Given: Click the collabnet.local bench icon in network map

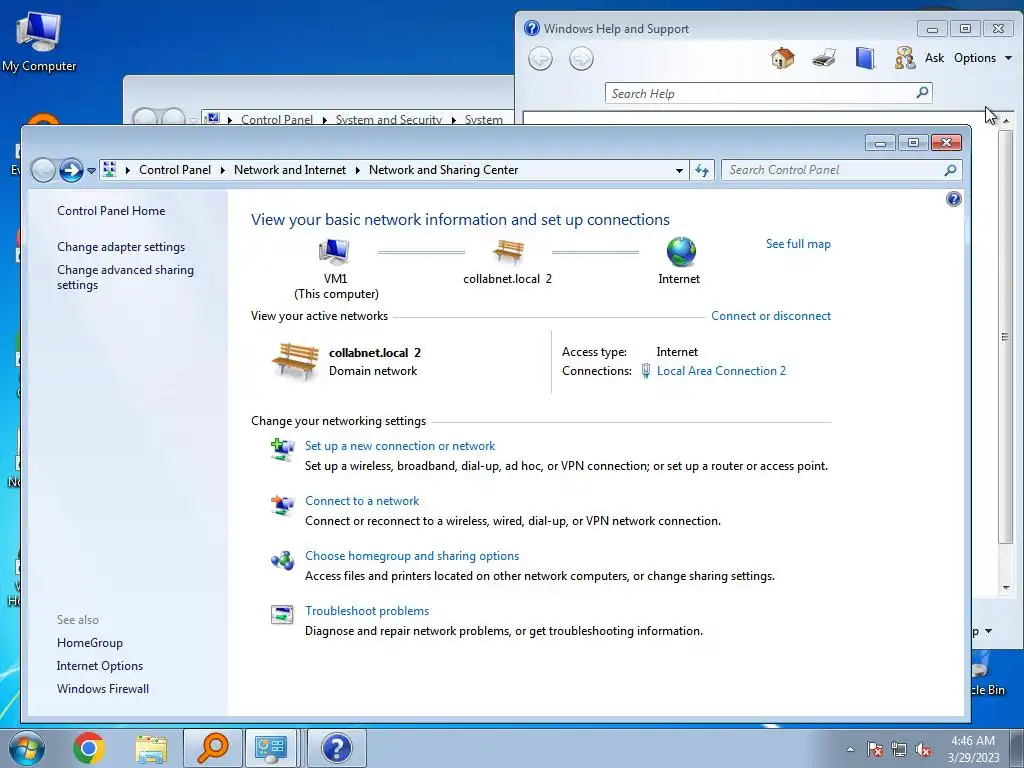Looking at the screenshot, I should click(508, 251).
